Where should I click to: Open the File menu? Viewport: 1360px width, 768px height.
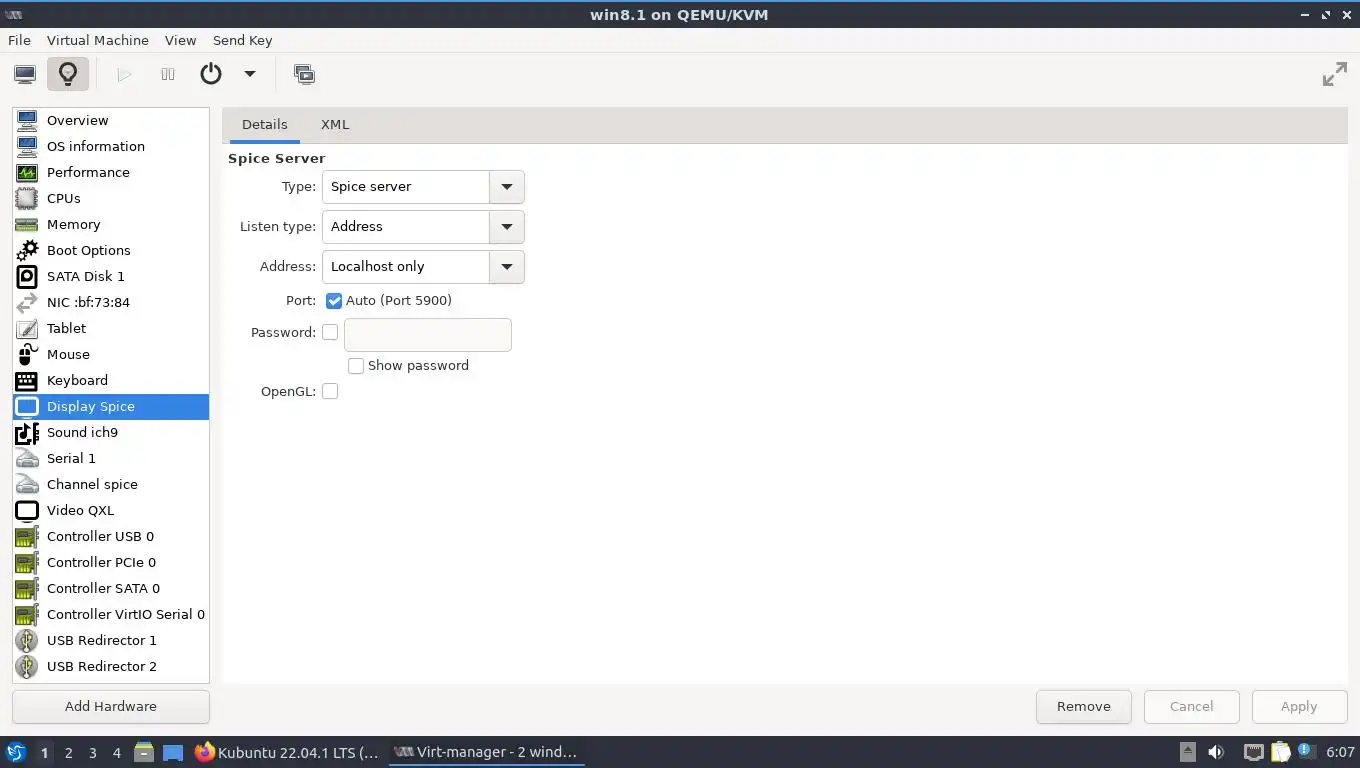click(19, 40)
